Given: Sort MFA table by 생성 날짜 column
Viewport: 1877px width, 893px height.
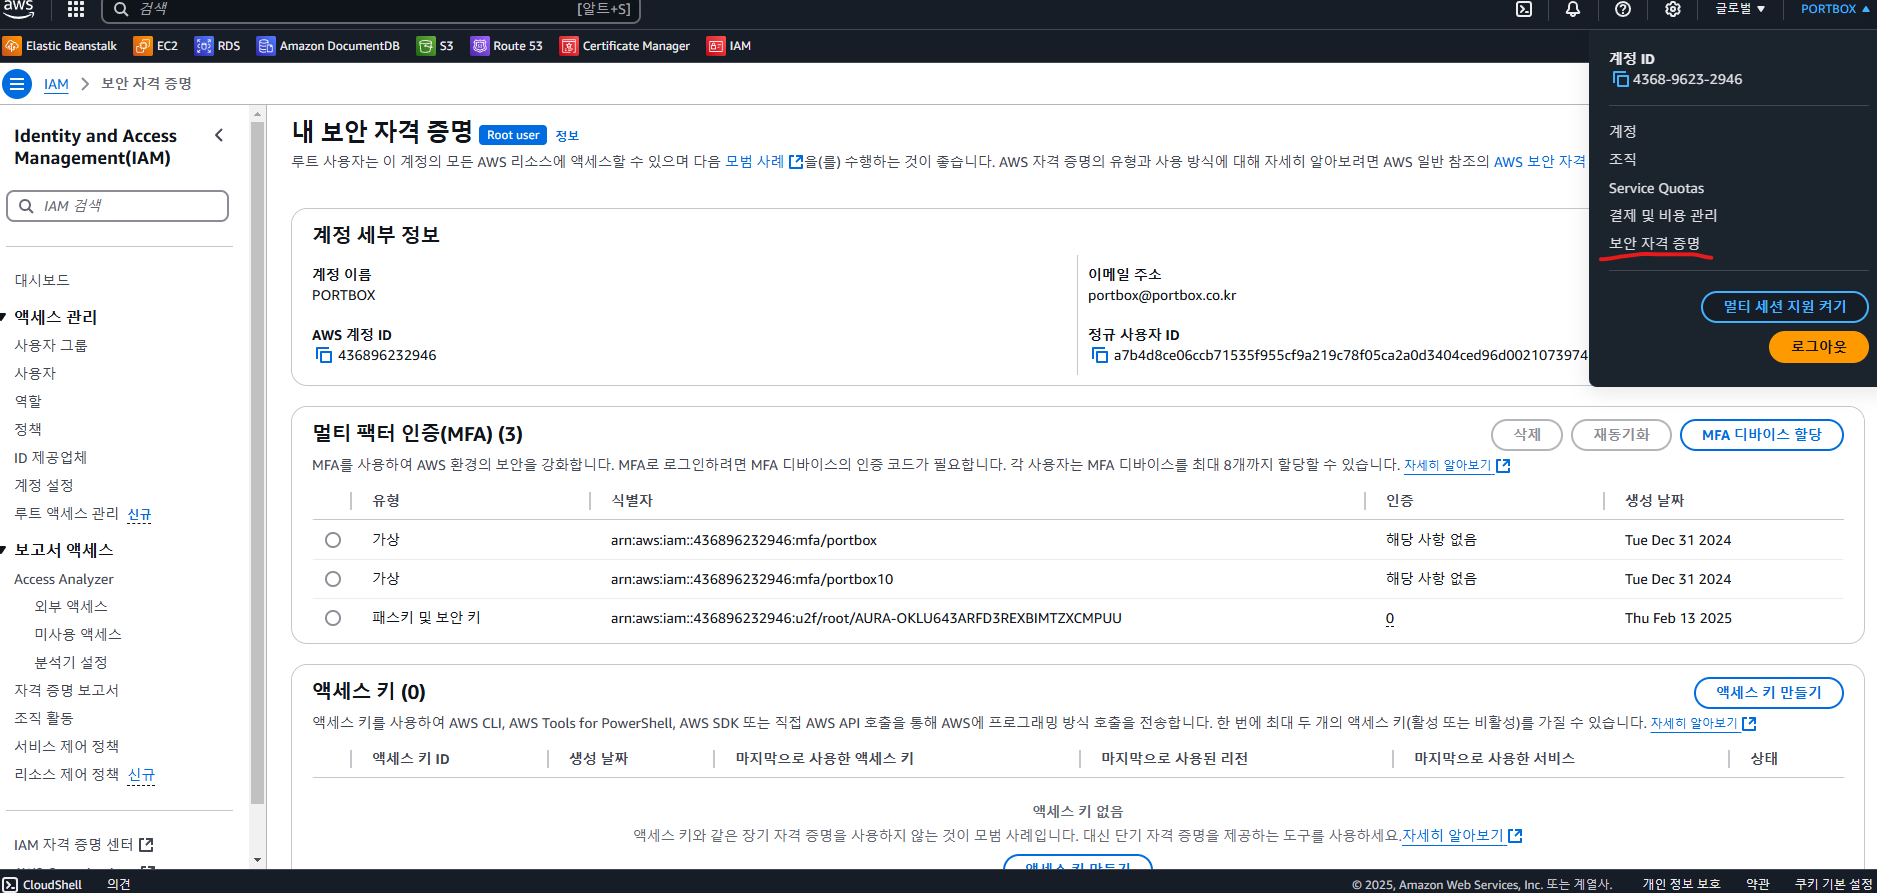Looking at the screenshot, I should [x=1654, y=500].
